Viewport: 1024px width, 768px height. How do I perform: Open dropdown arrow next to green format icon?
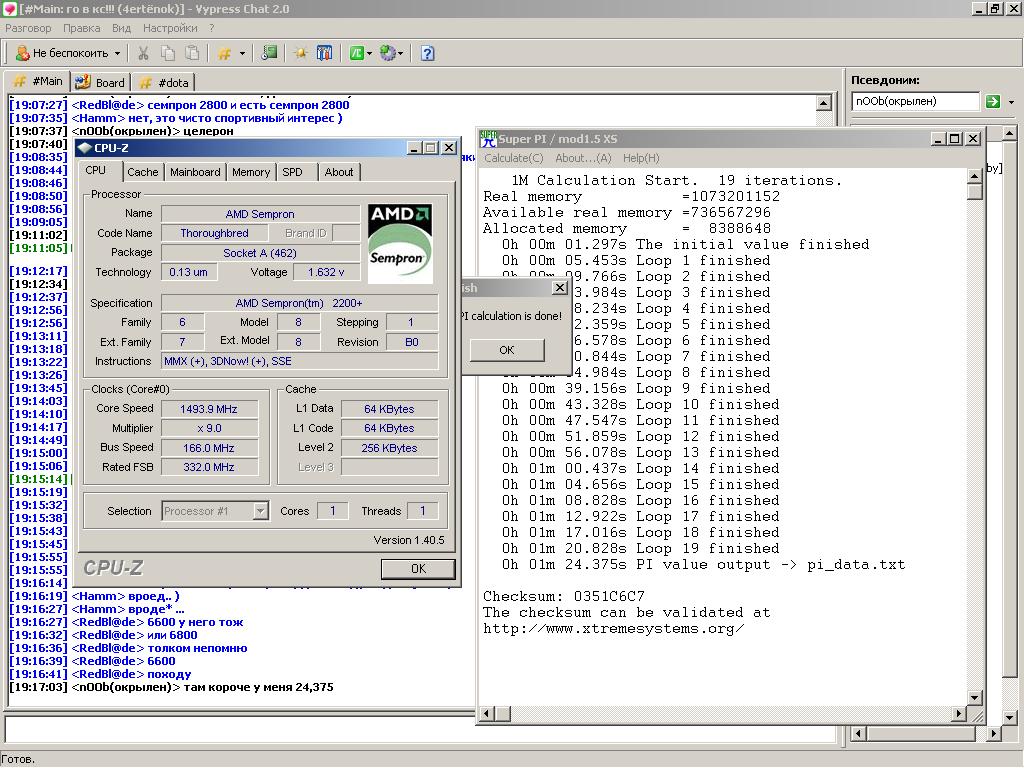tap(369, 54)
